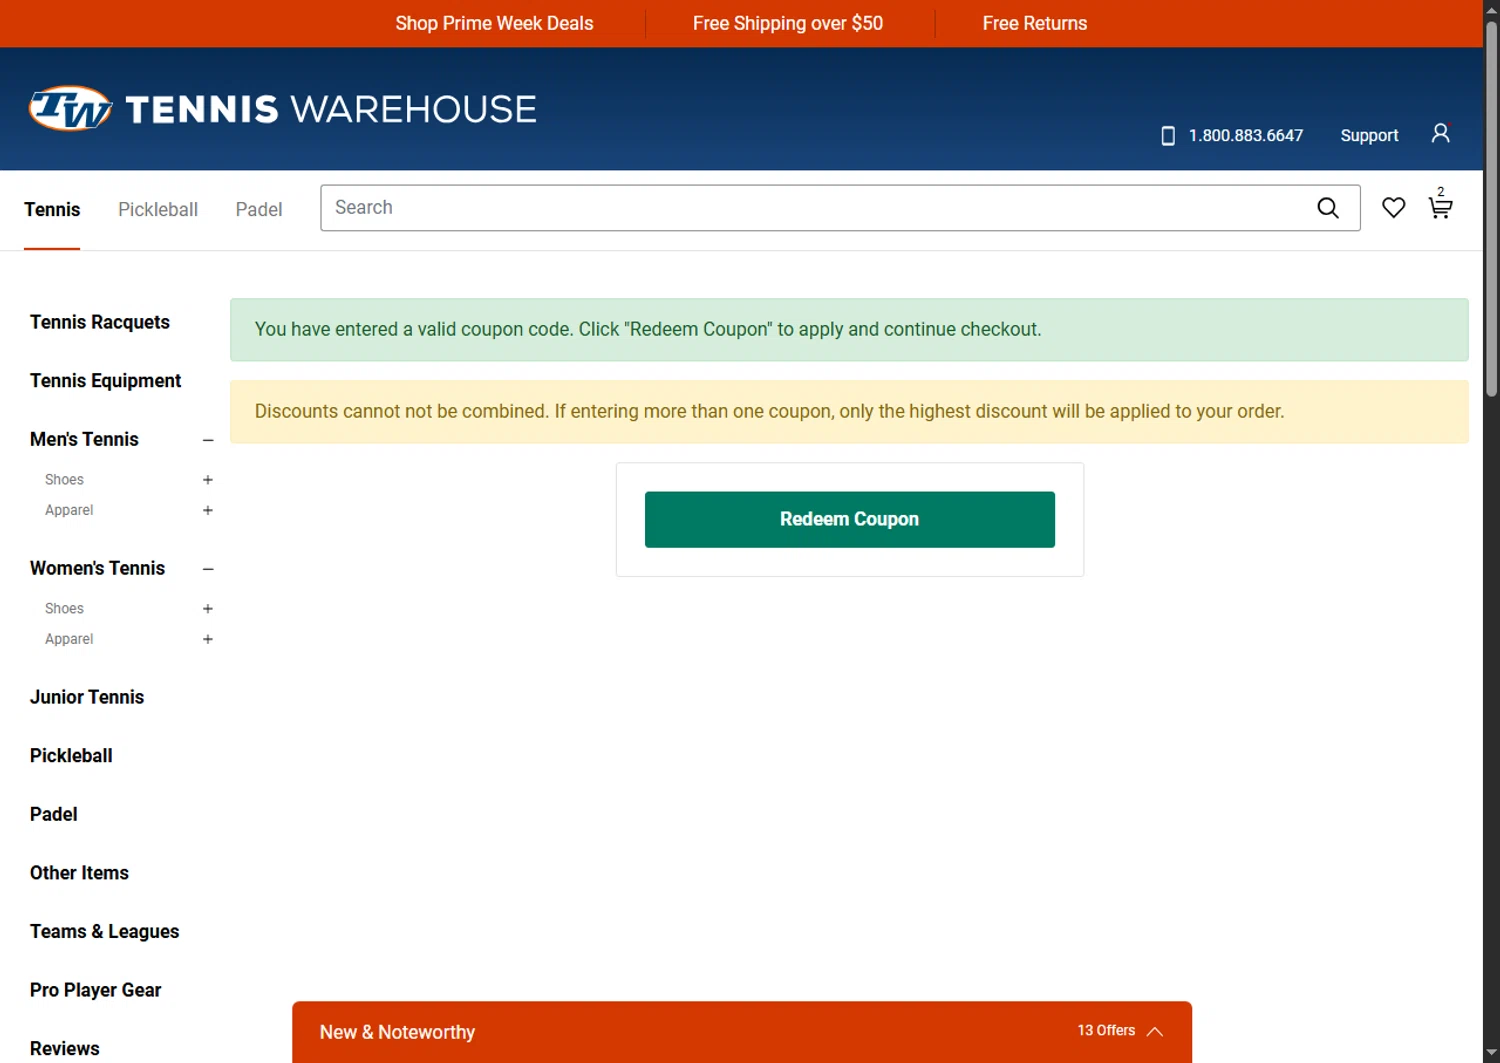Open Pro Player Gear in sidebar
1500x1063 pixels.
pos(95,990)
